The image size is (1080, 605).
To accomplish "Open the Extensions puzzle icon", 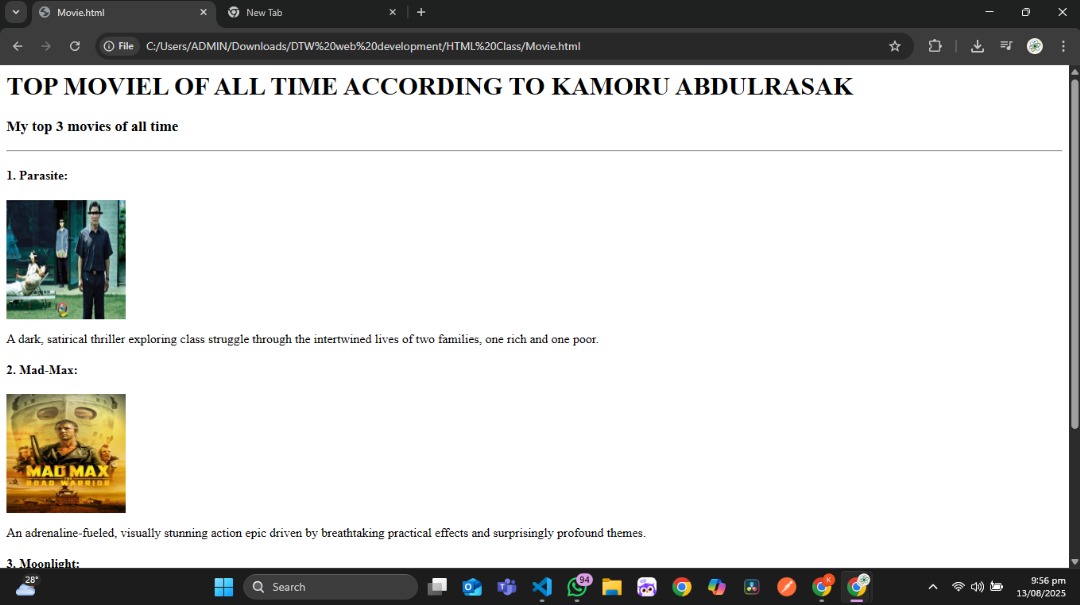I will pos(935,46).
